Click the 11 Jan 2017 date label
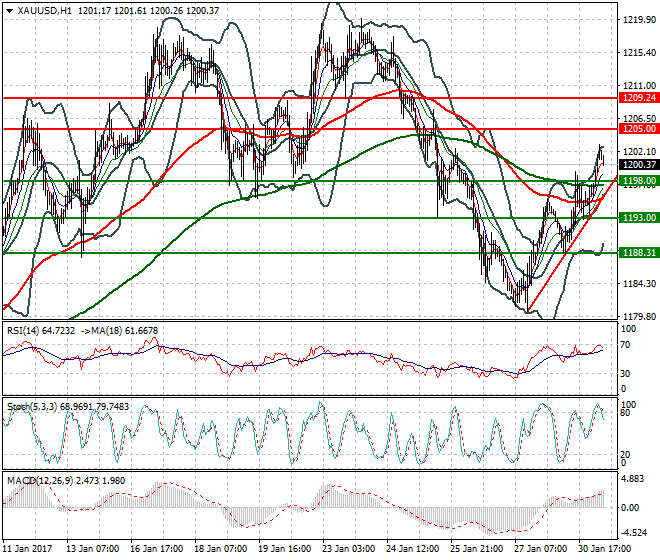 click(27, 549)
